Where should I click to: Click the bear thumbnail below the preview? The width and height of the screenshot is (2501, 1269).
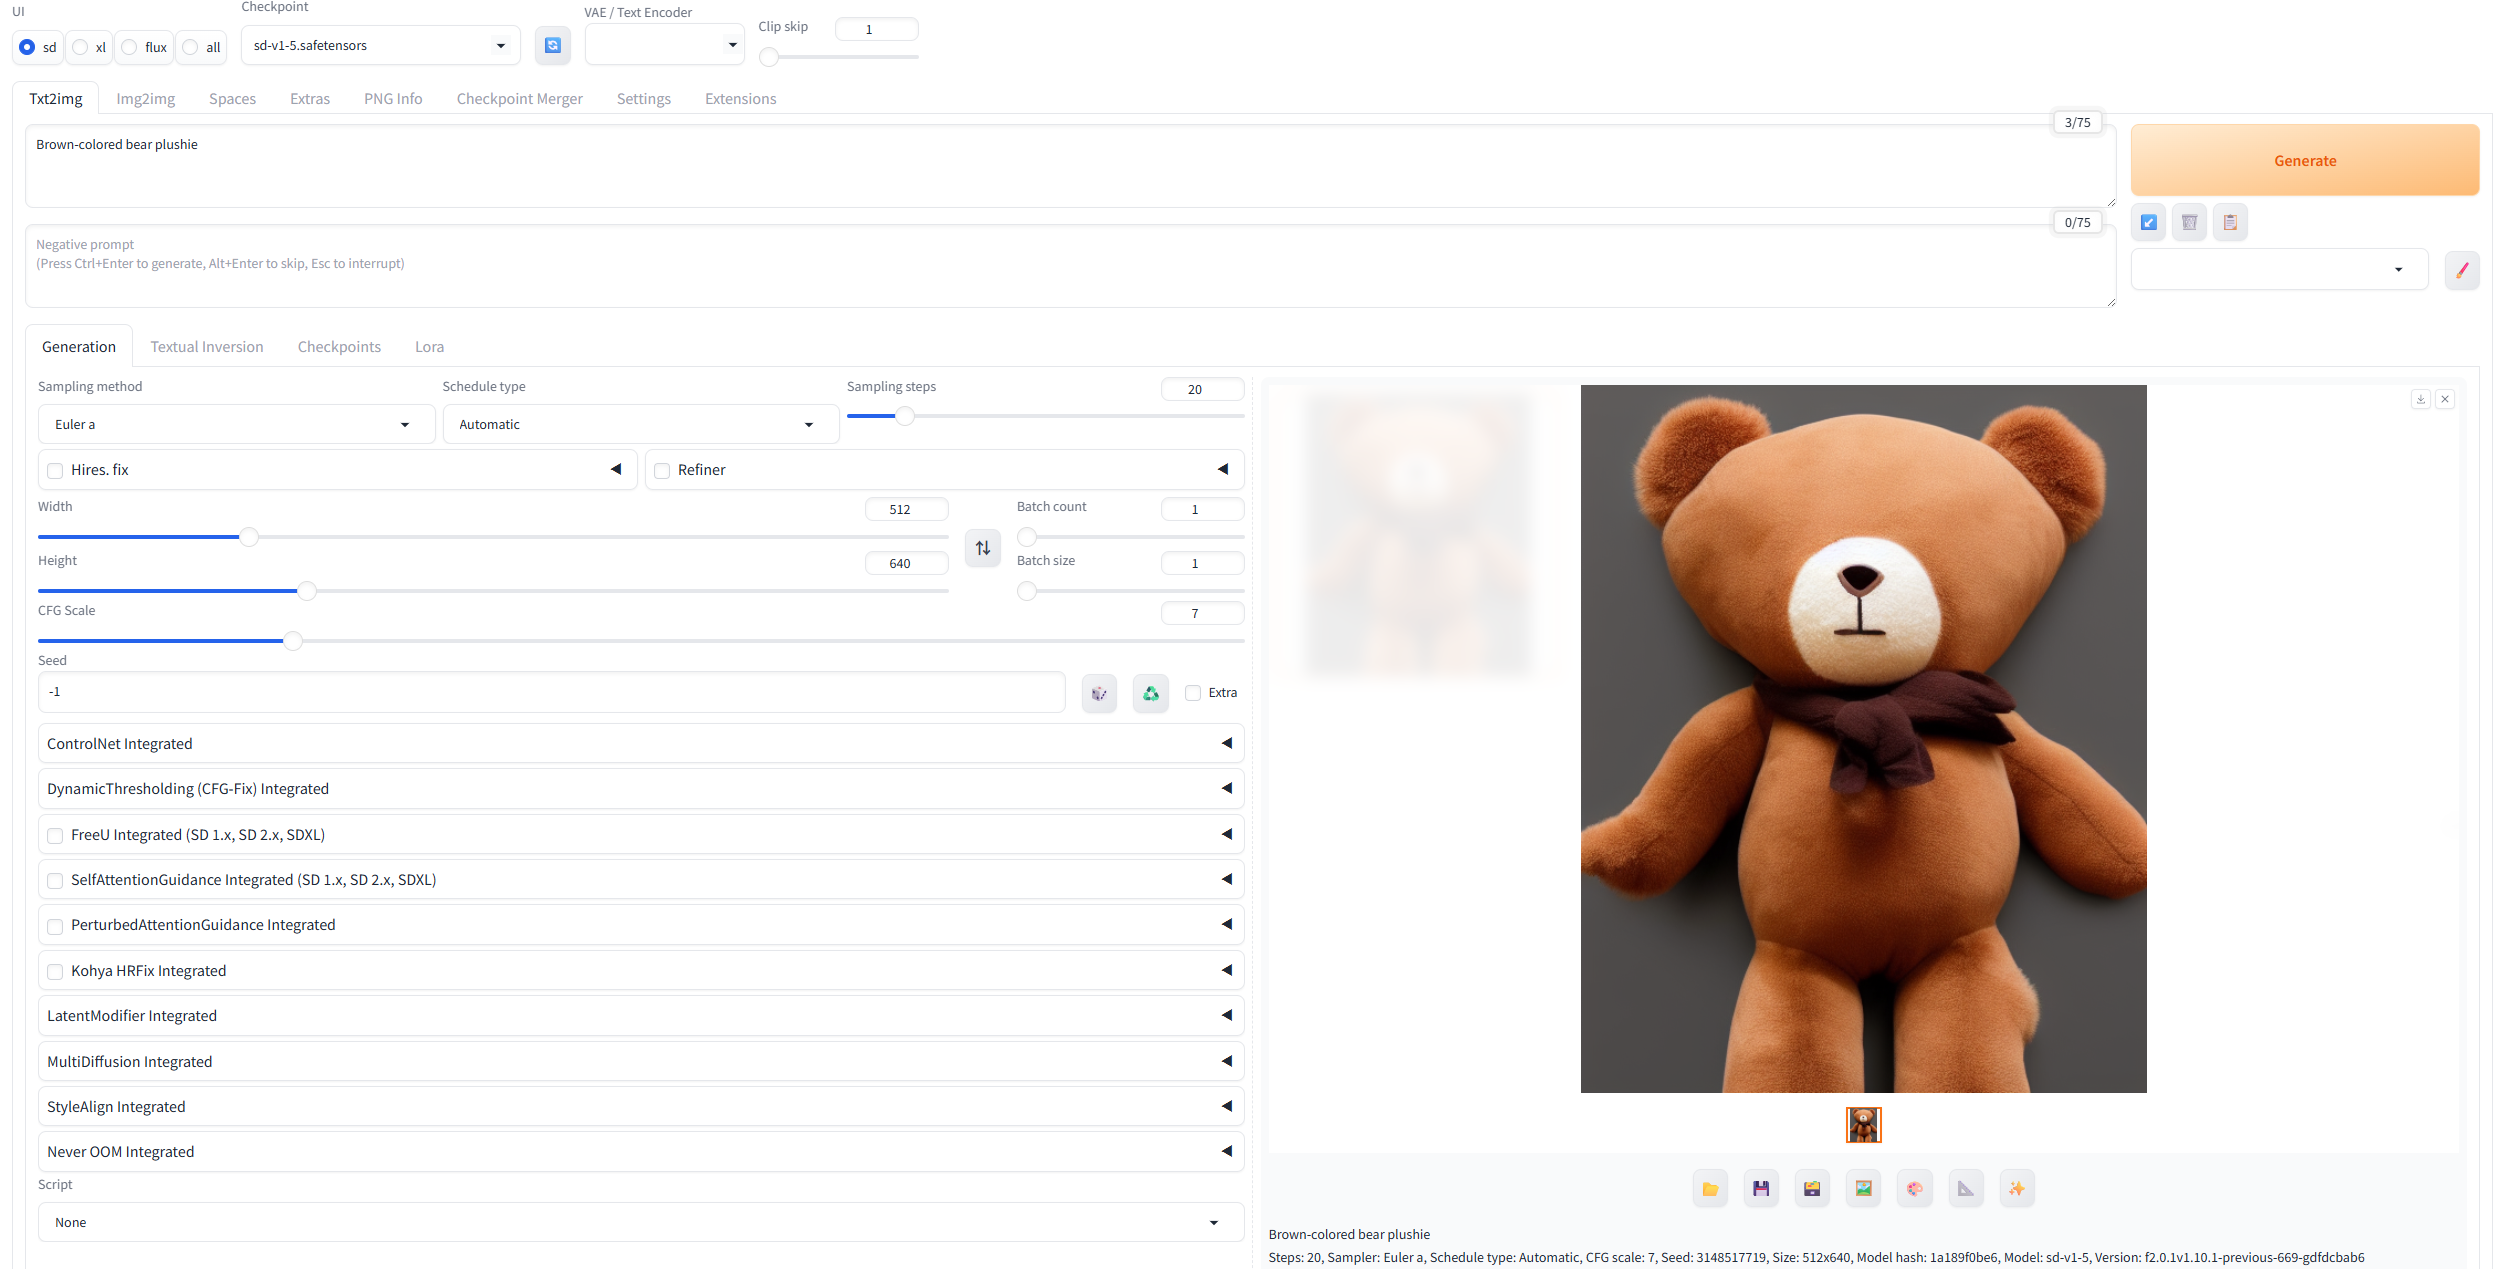click(1862, 1124)
